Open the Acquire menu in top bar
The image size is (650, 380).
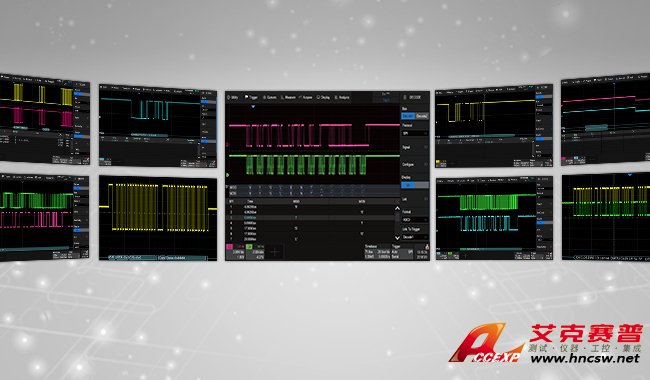(x=306, y=97)
